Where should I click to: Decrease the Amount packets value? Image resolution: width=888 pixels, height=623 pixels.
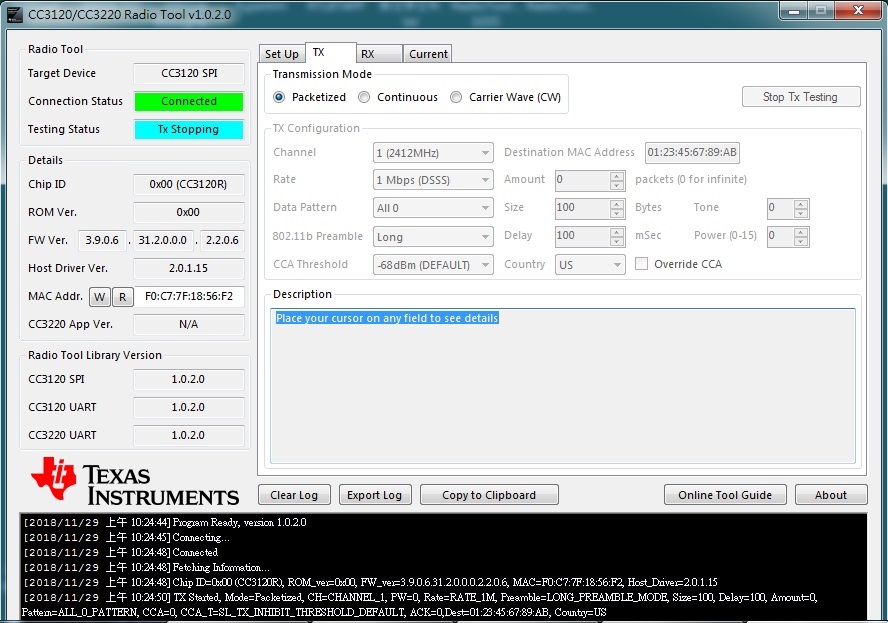[617, 186]
